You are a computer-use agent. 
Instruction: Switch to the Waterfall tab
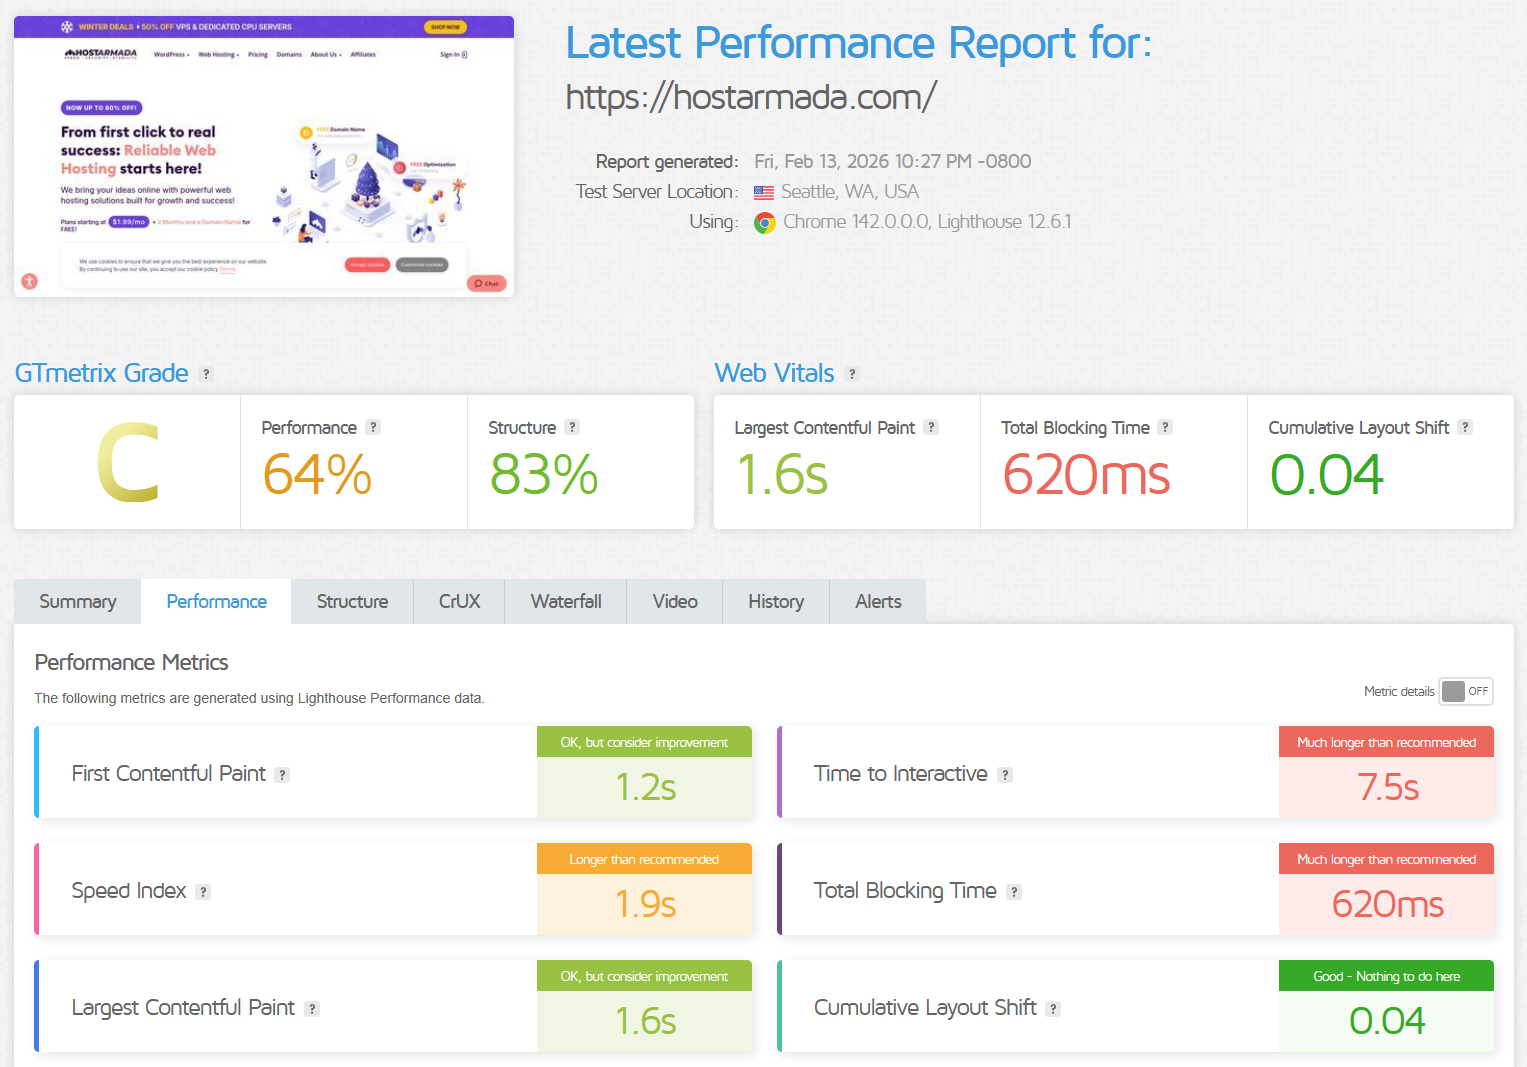click(x=565, y=601)
